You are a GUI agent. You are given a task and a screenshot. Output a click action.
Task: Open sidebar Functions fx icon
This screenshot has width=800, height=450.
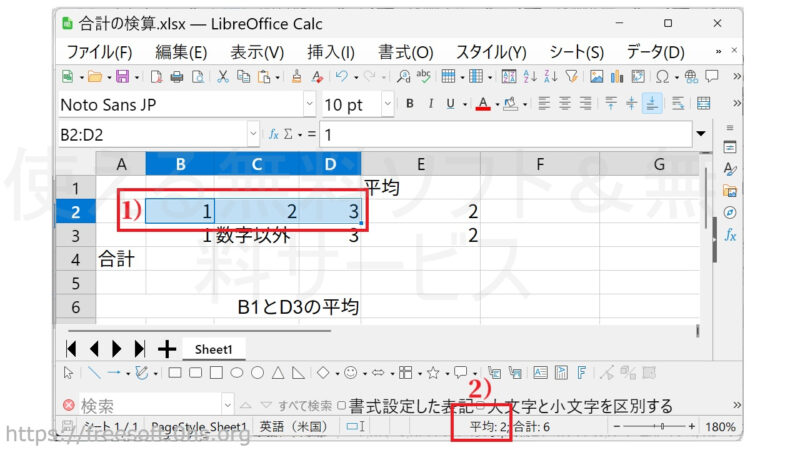tap(730, 235)
